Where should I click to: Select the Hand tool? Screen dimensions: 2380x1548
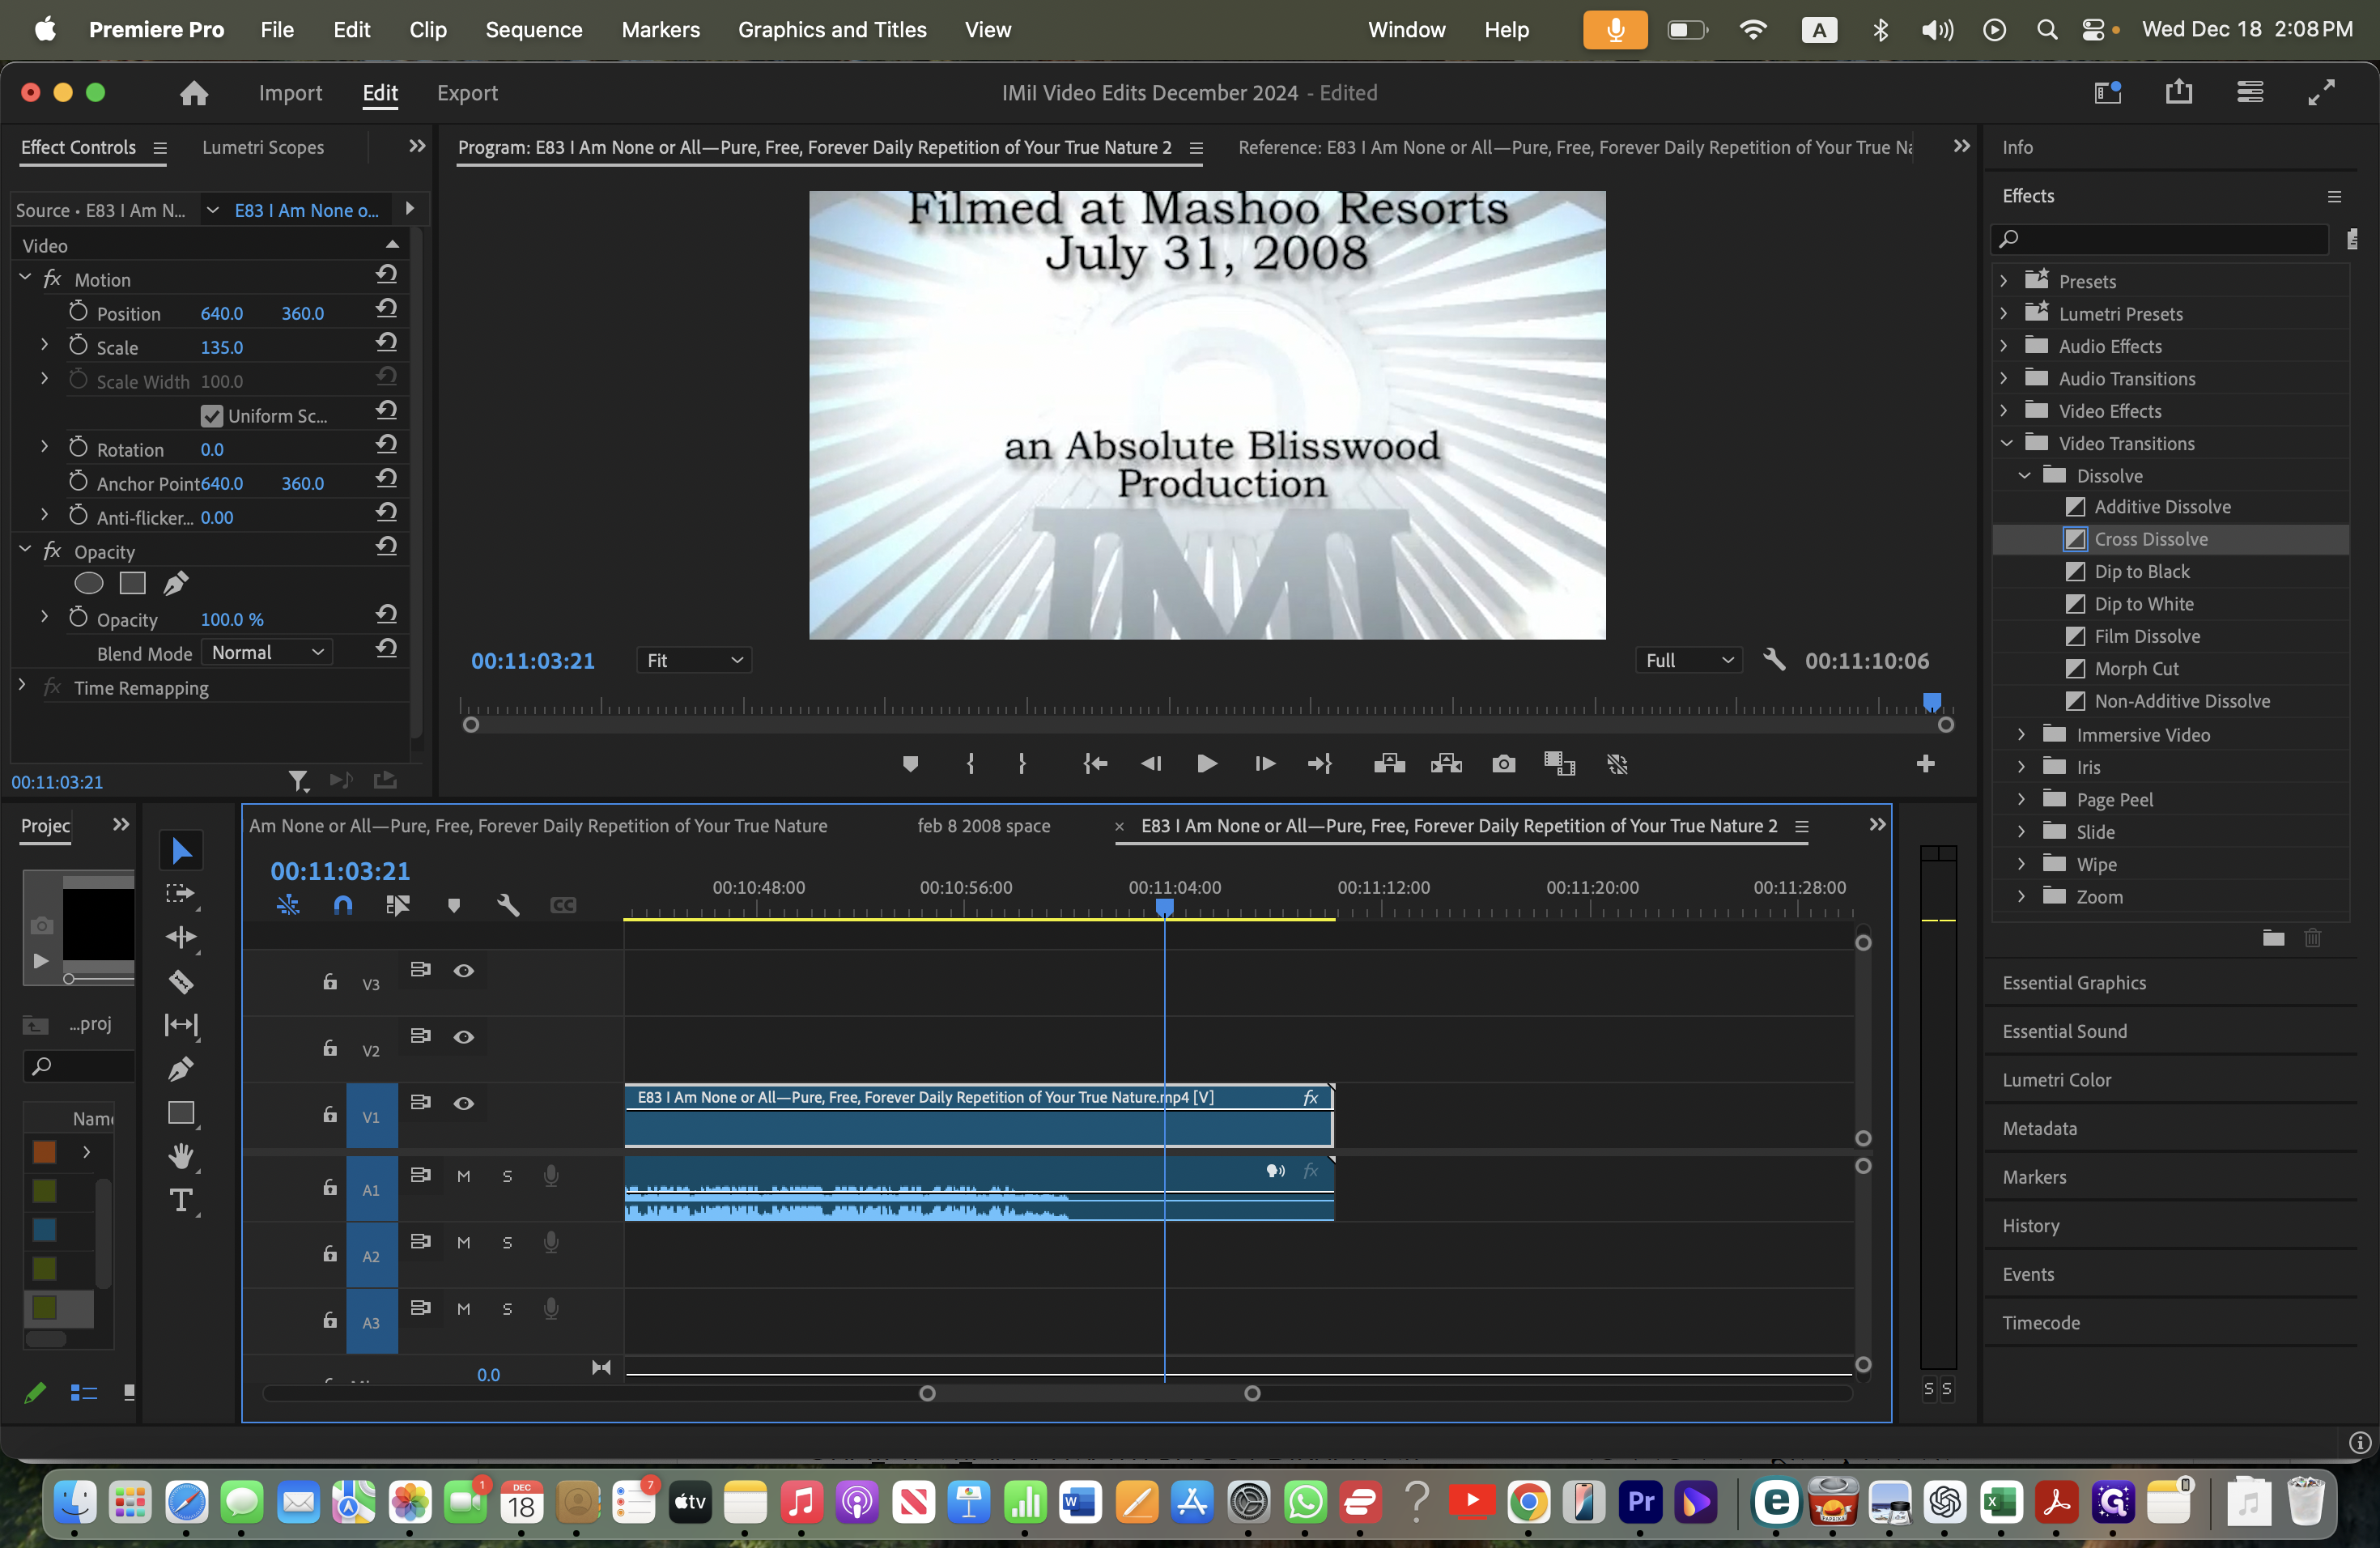tap(181, 1156)
